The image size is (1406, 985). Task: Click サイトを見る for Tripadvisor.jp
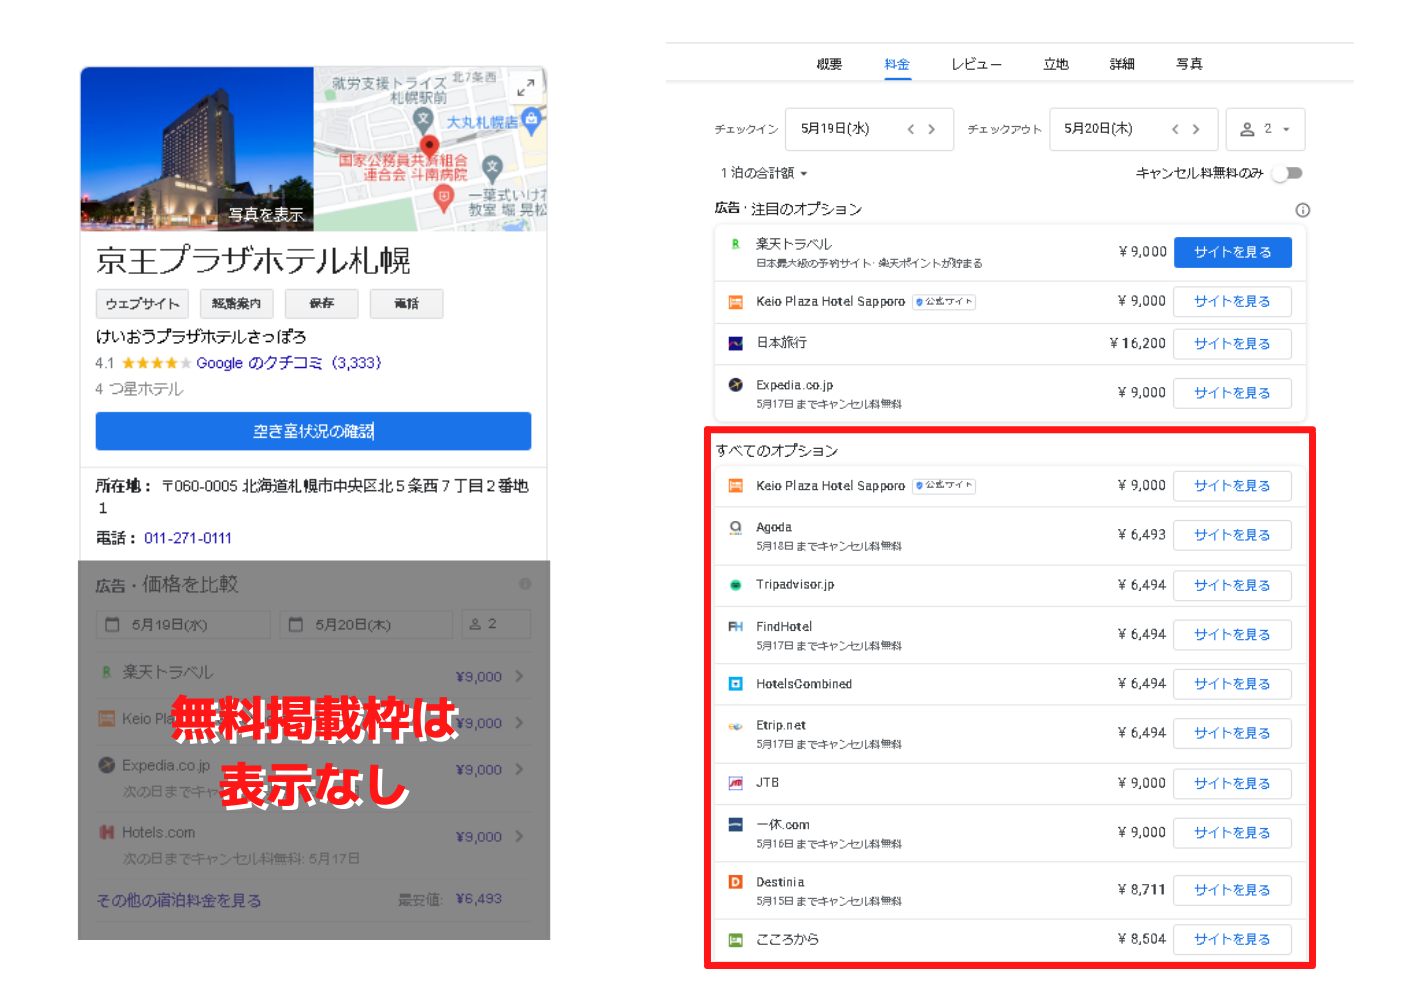pyautogui.click(x=1232, y=585)
